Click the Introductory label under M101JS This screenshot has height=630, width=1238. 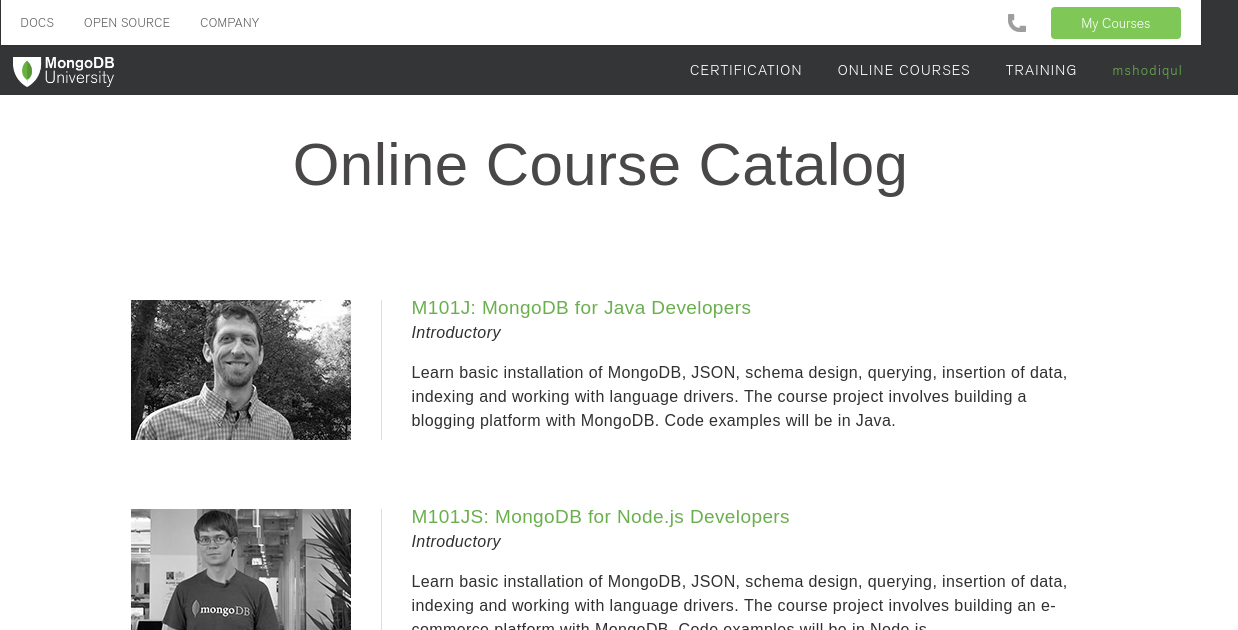pos(456,542)
